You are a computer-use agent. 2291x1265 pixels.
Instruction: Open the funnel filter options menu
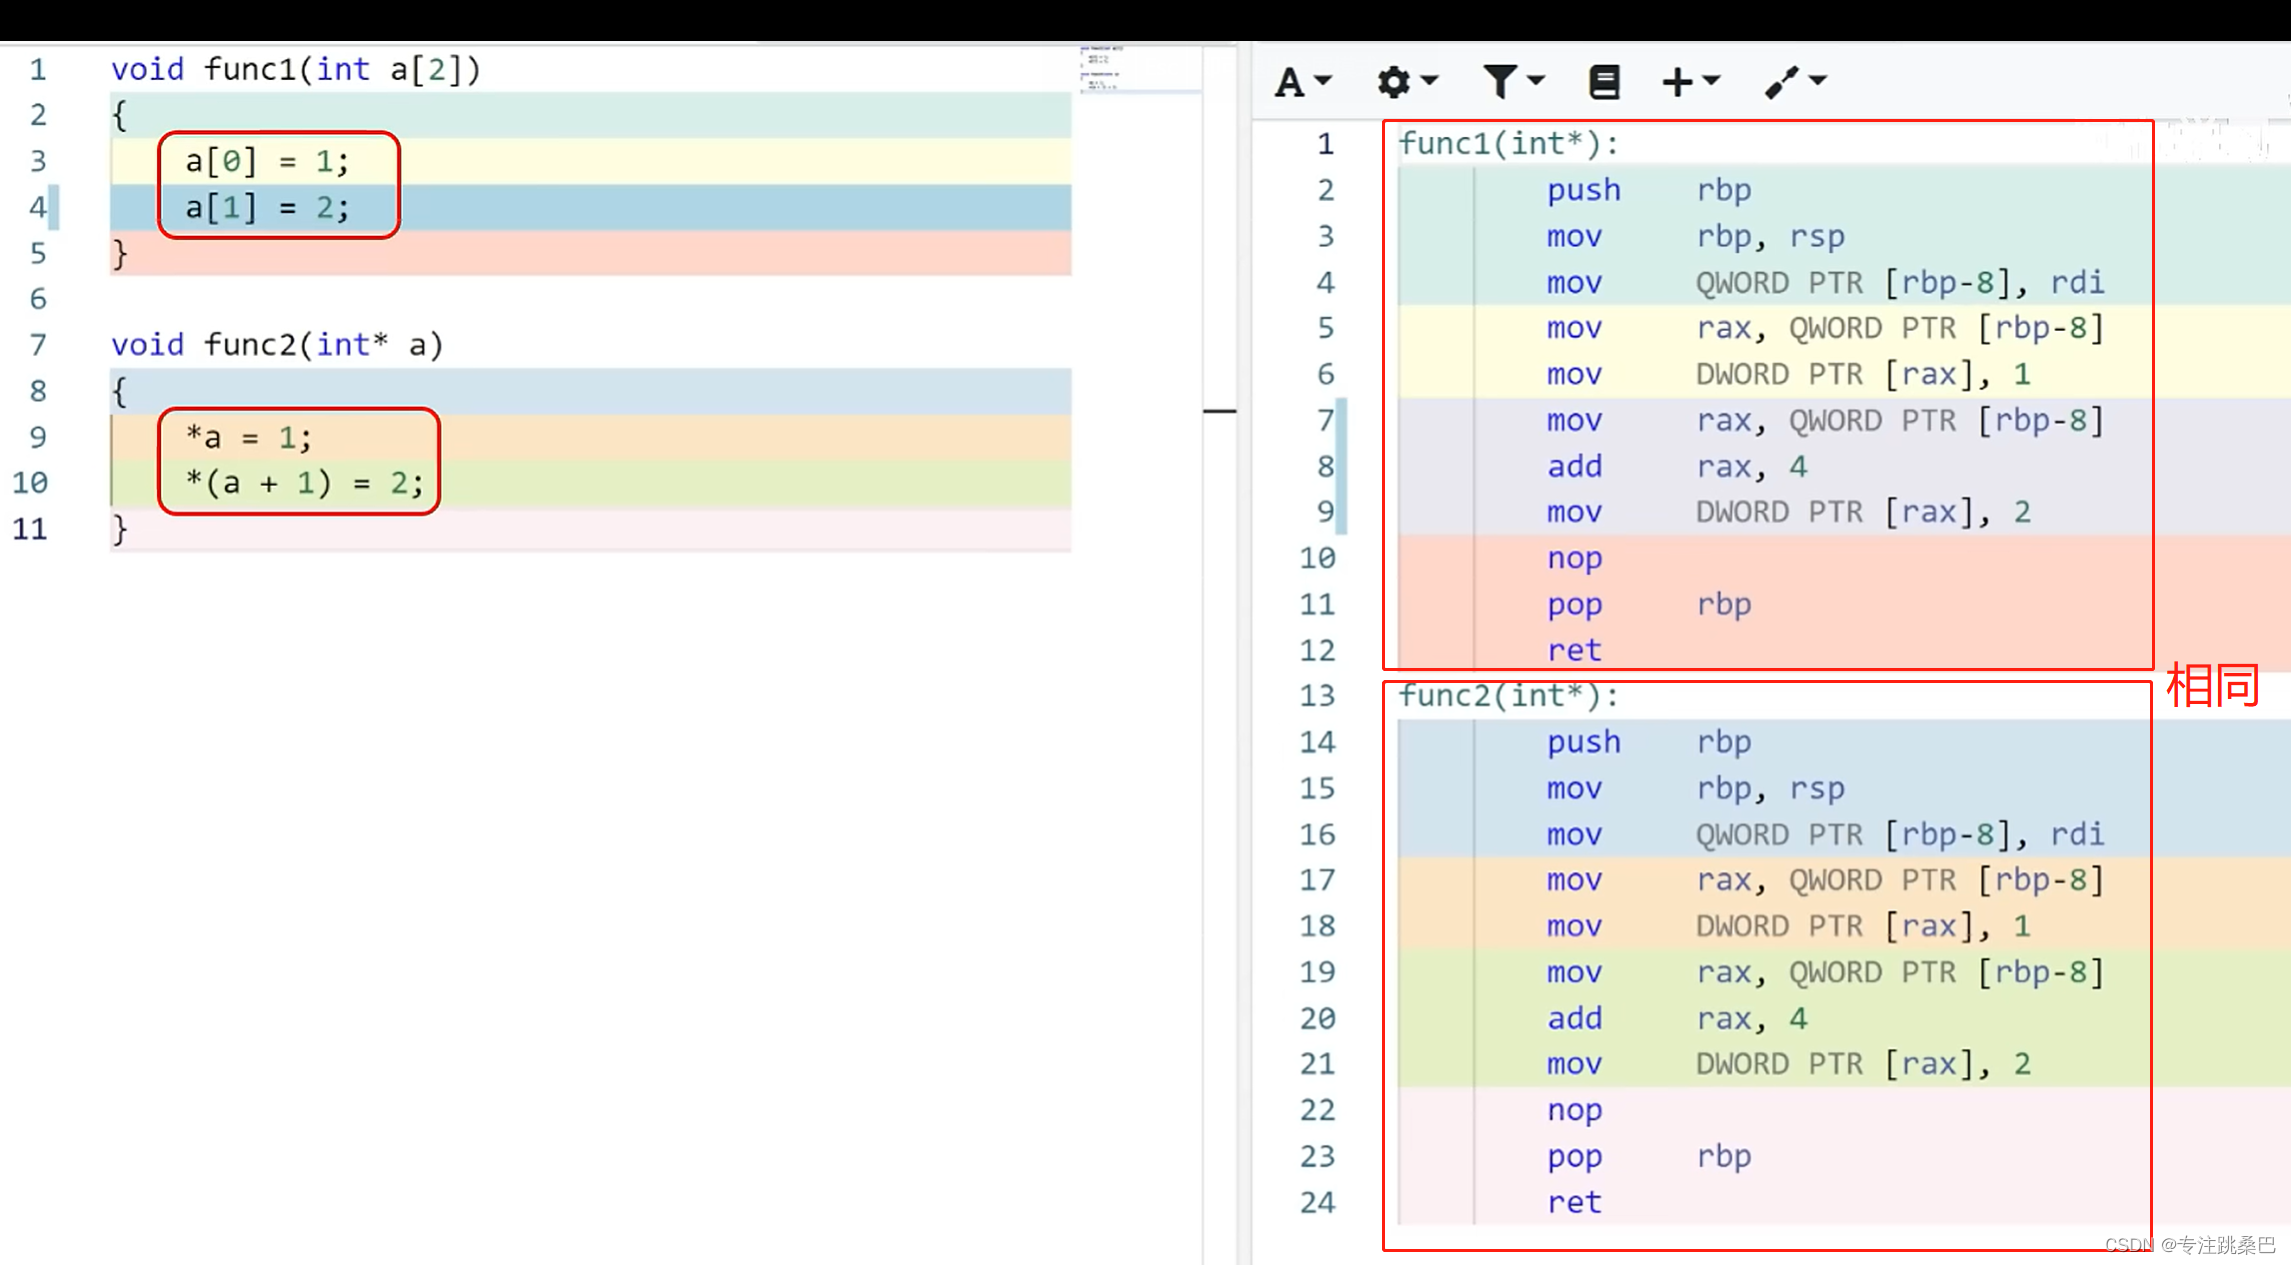(1500, 82)
